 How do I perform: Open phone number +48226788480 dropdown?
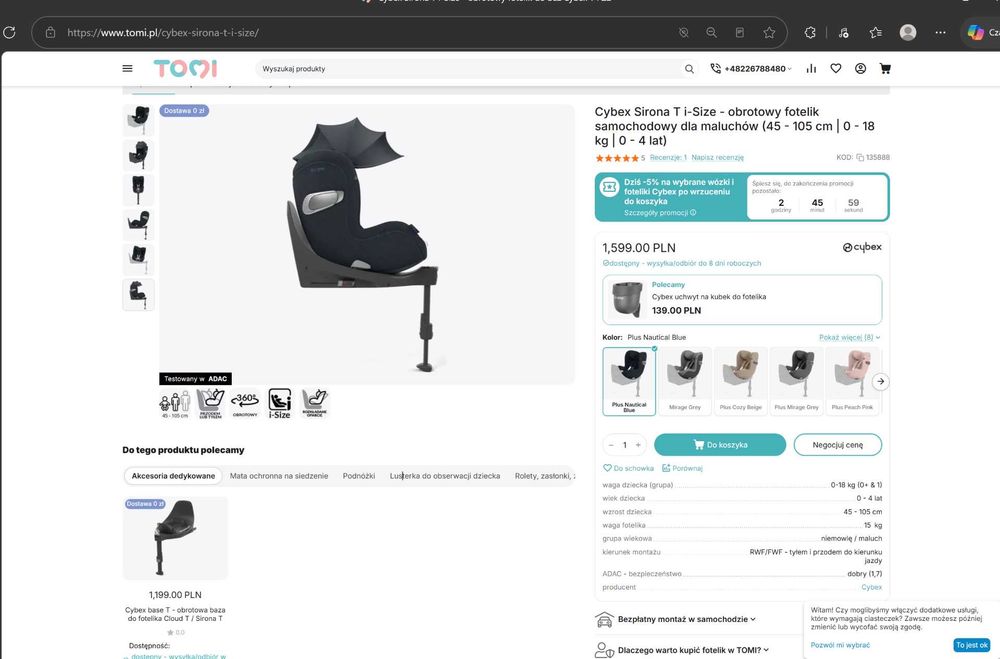point(751,68)
